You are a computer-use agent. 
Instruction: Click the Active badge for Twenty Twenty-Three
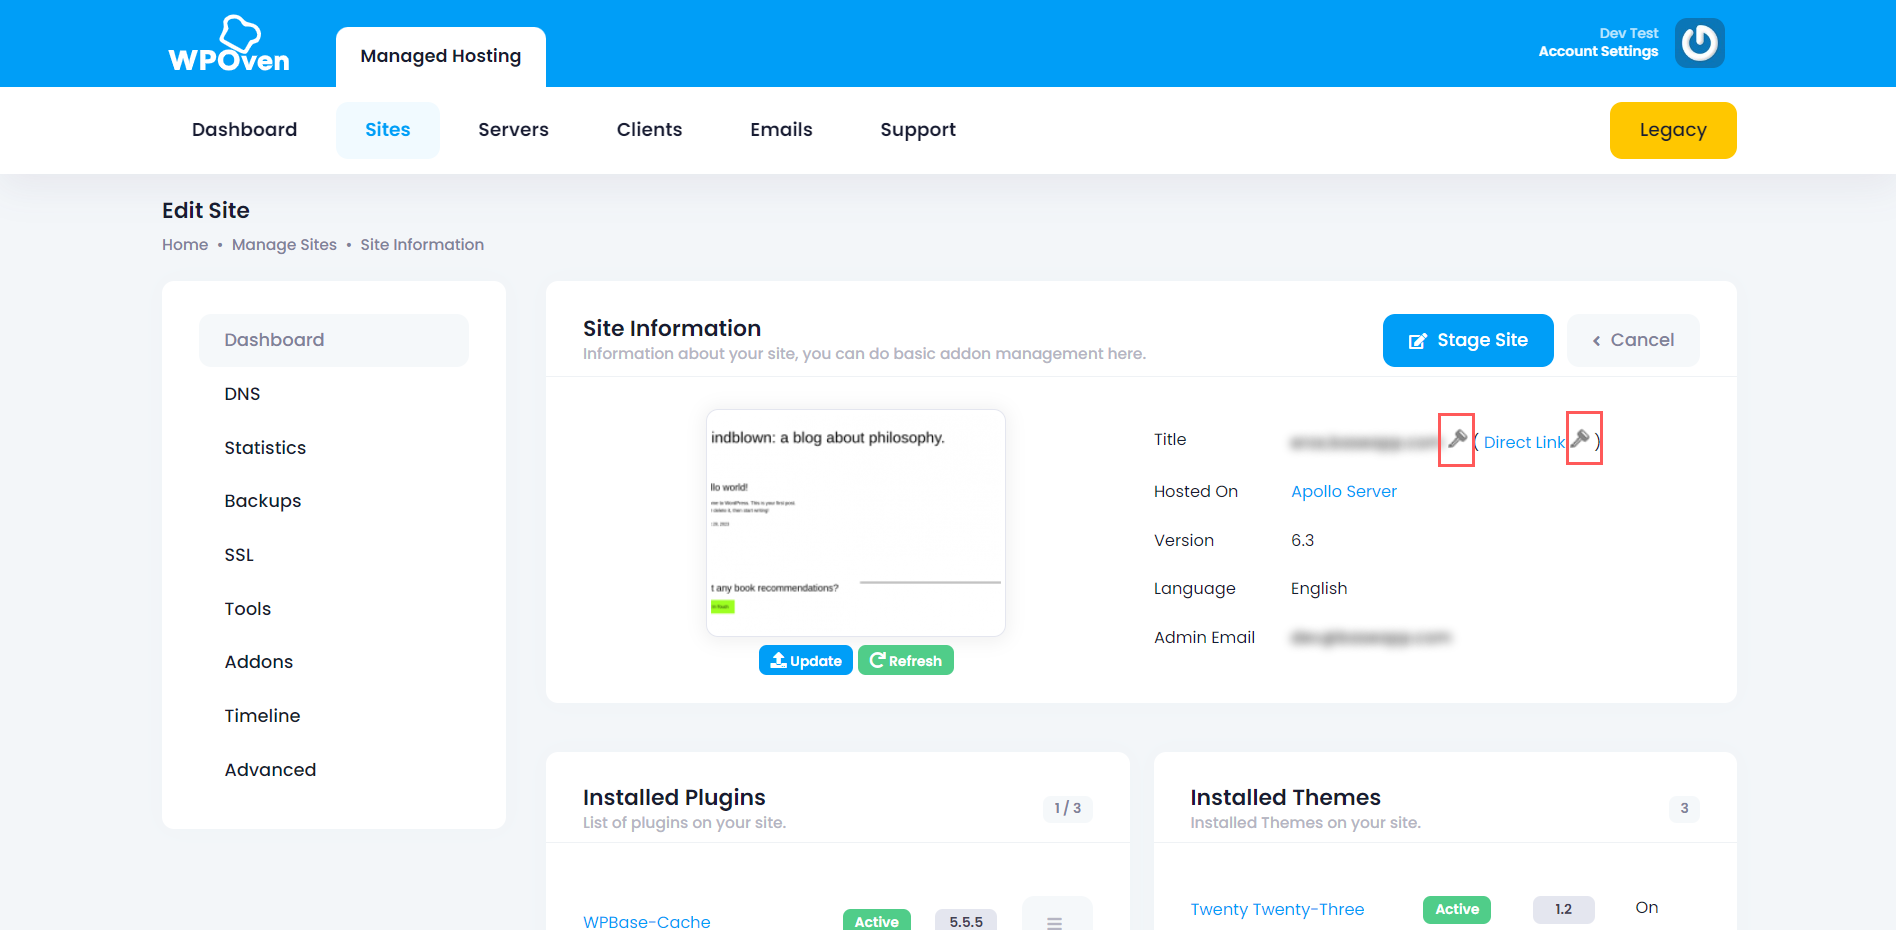coord(1457,909)
